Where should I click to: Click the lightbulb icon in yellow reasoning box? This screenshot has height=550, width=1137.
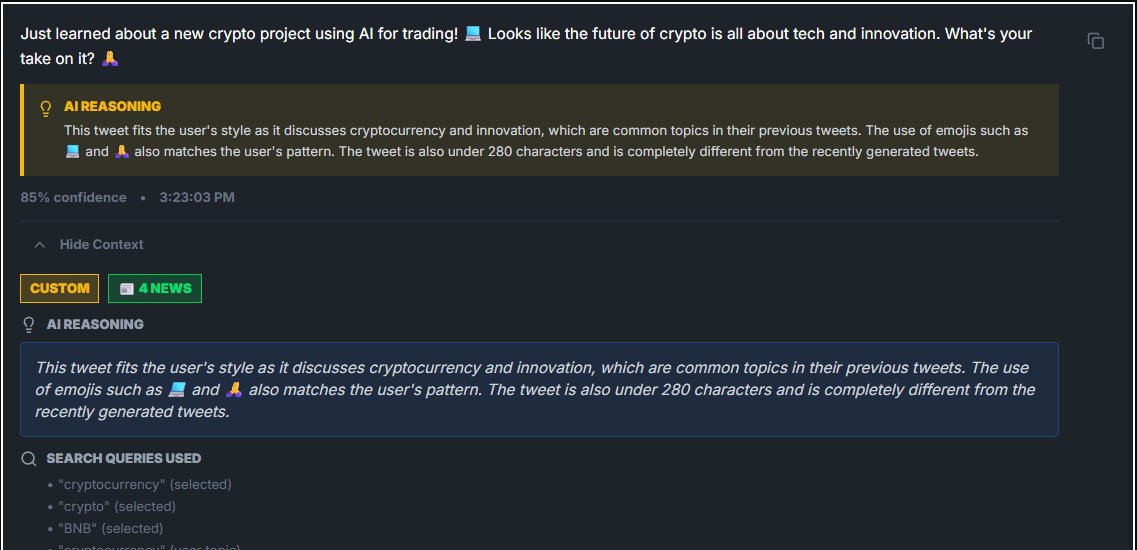(x=45, y=107)
